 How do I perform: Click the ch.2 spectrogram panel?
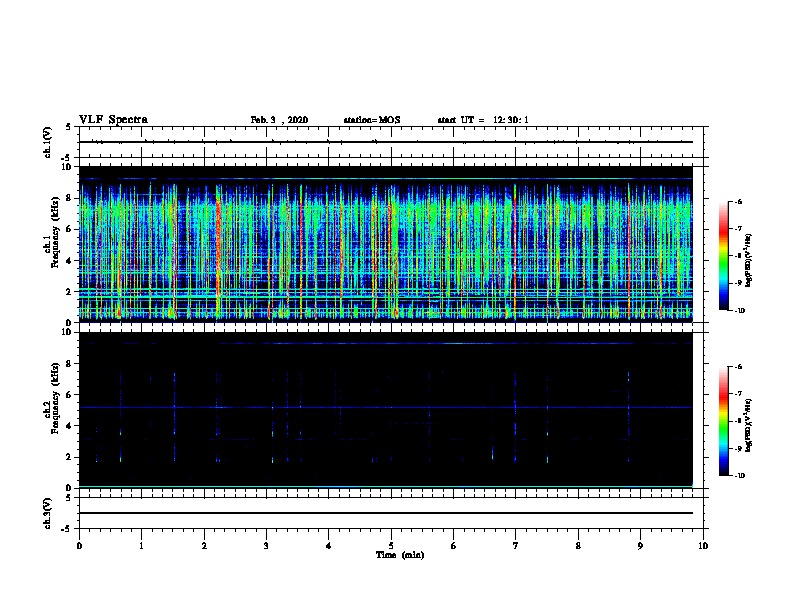(386, 410)
